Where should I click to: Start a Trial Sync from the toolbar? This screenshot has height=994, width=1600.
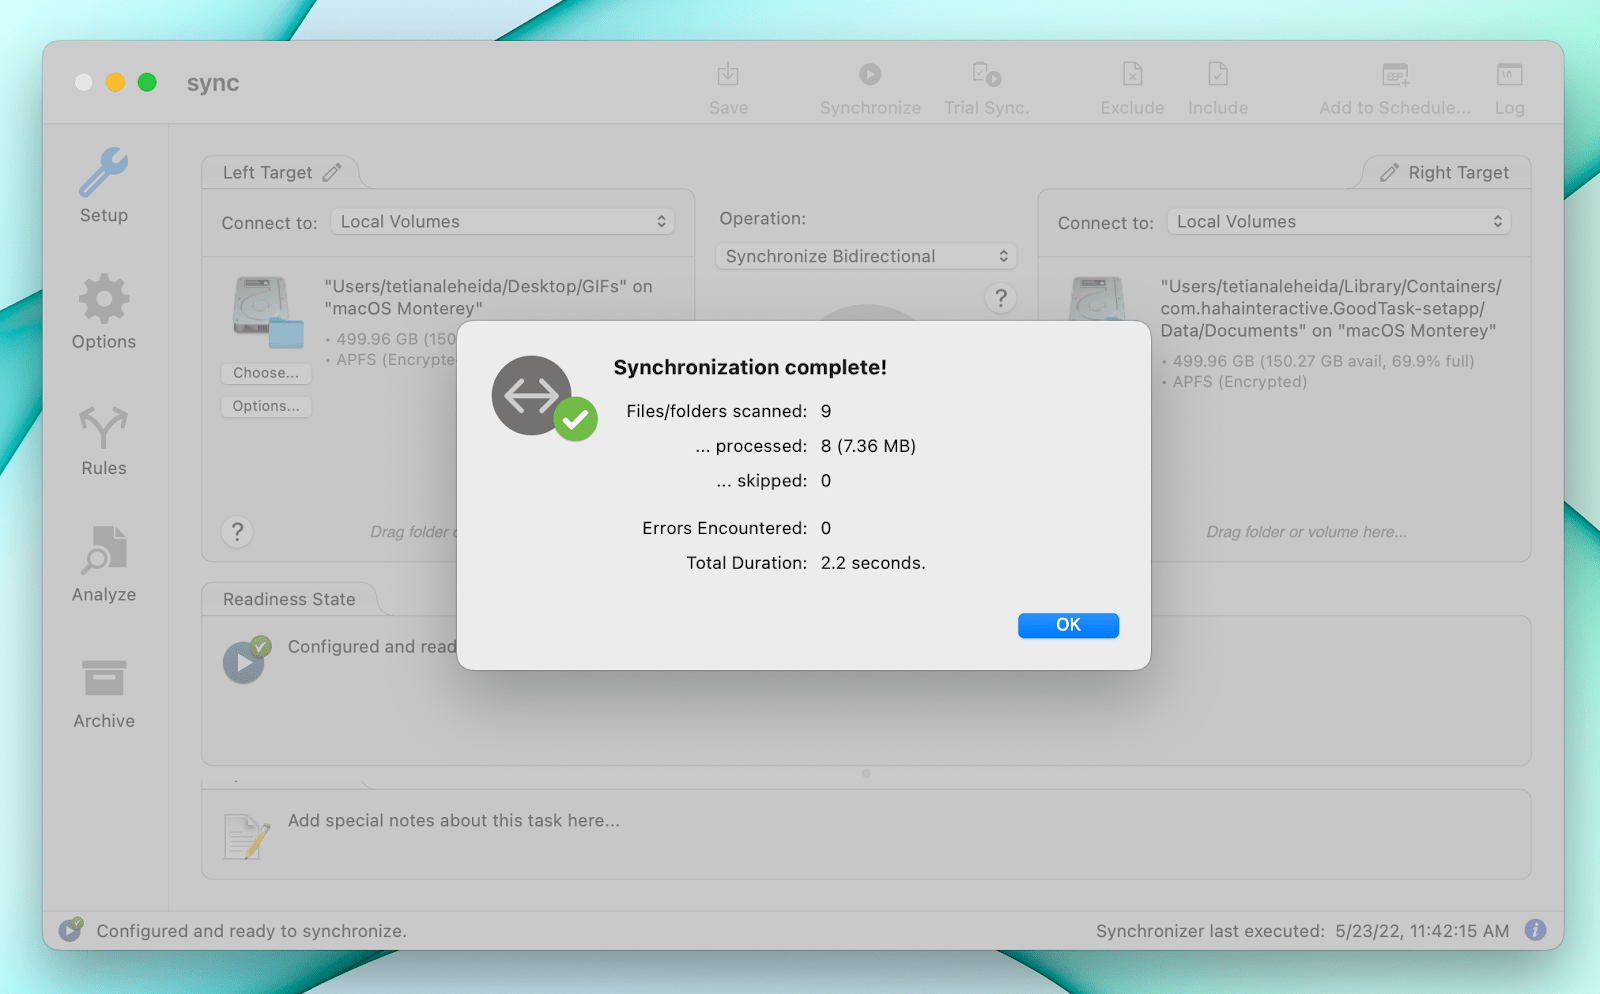point(985,85)
